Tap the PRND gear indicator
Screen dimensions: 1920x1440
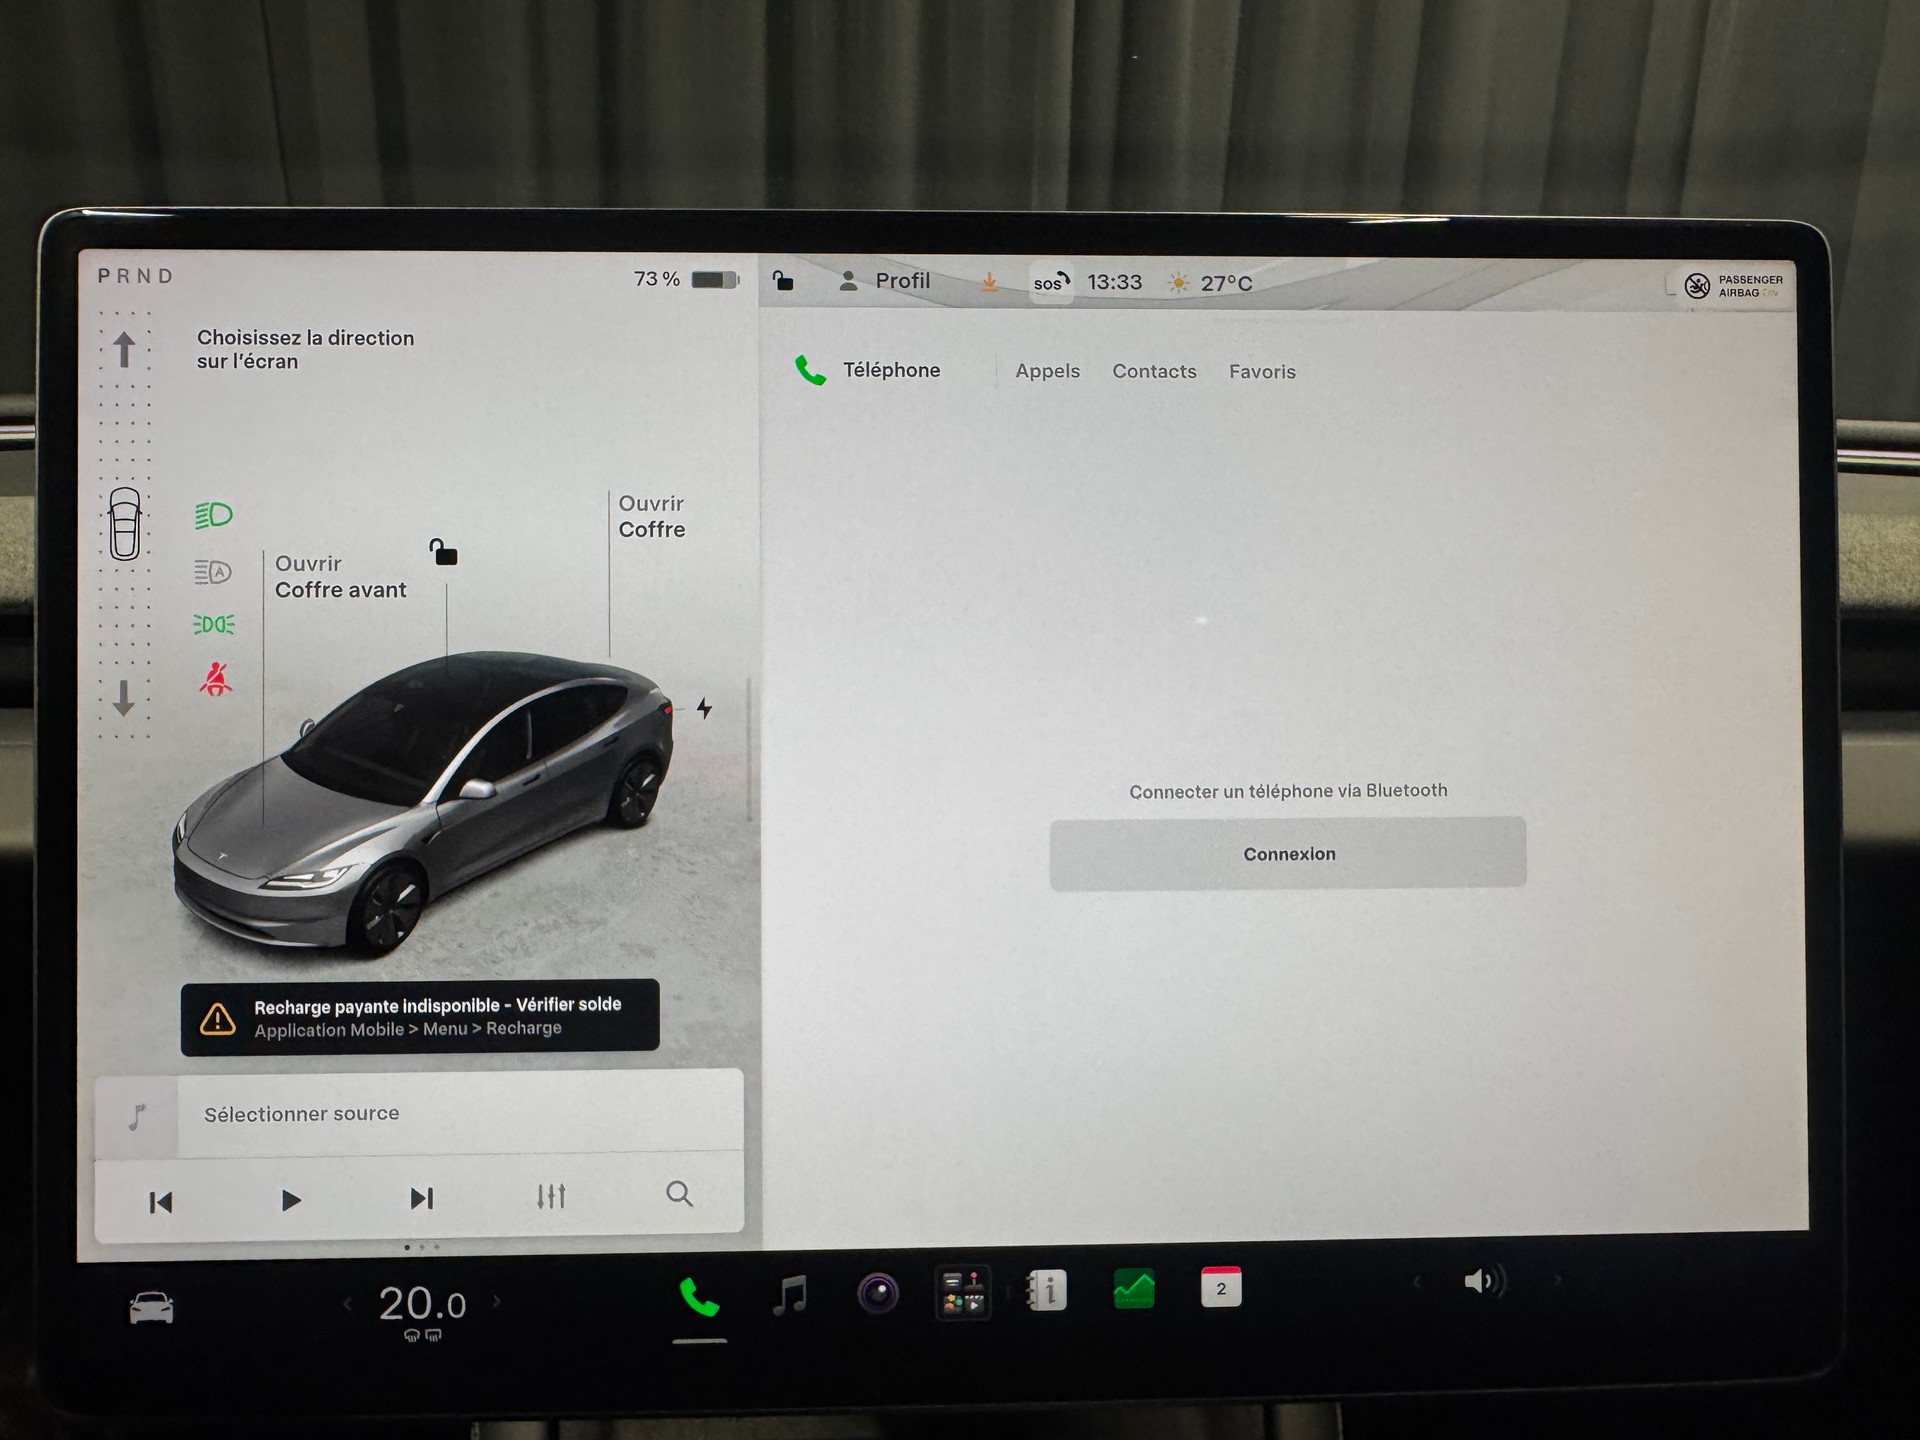point(136,276)
